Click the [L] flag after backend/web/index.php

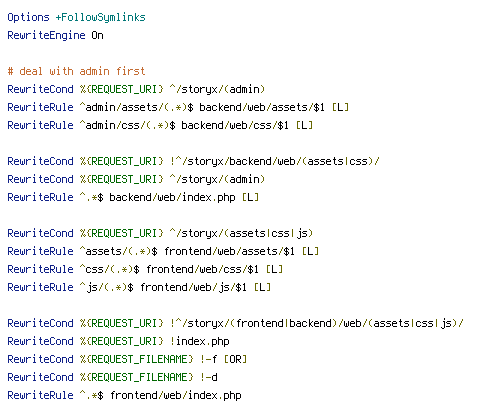pos(250,197)
